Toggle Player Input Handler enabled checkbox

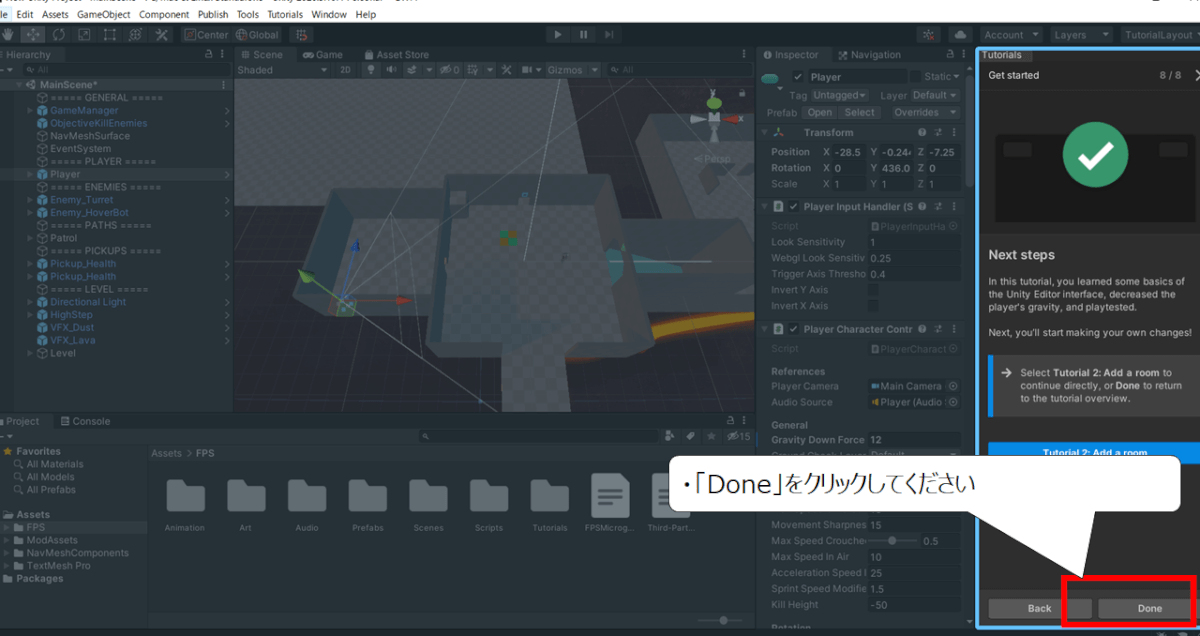(x=794, y=207)
